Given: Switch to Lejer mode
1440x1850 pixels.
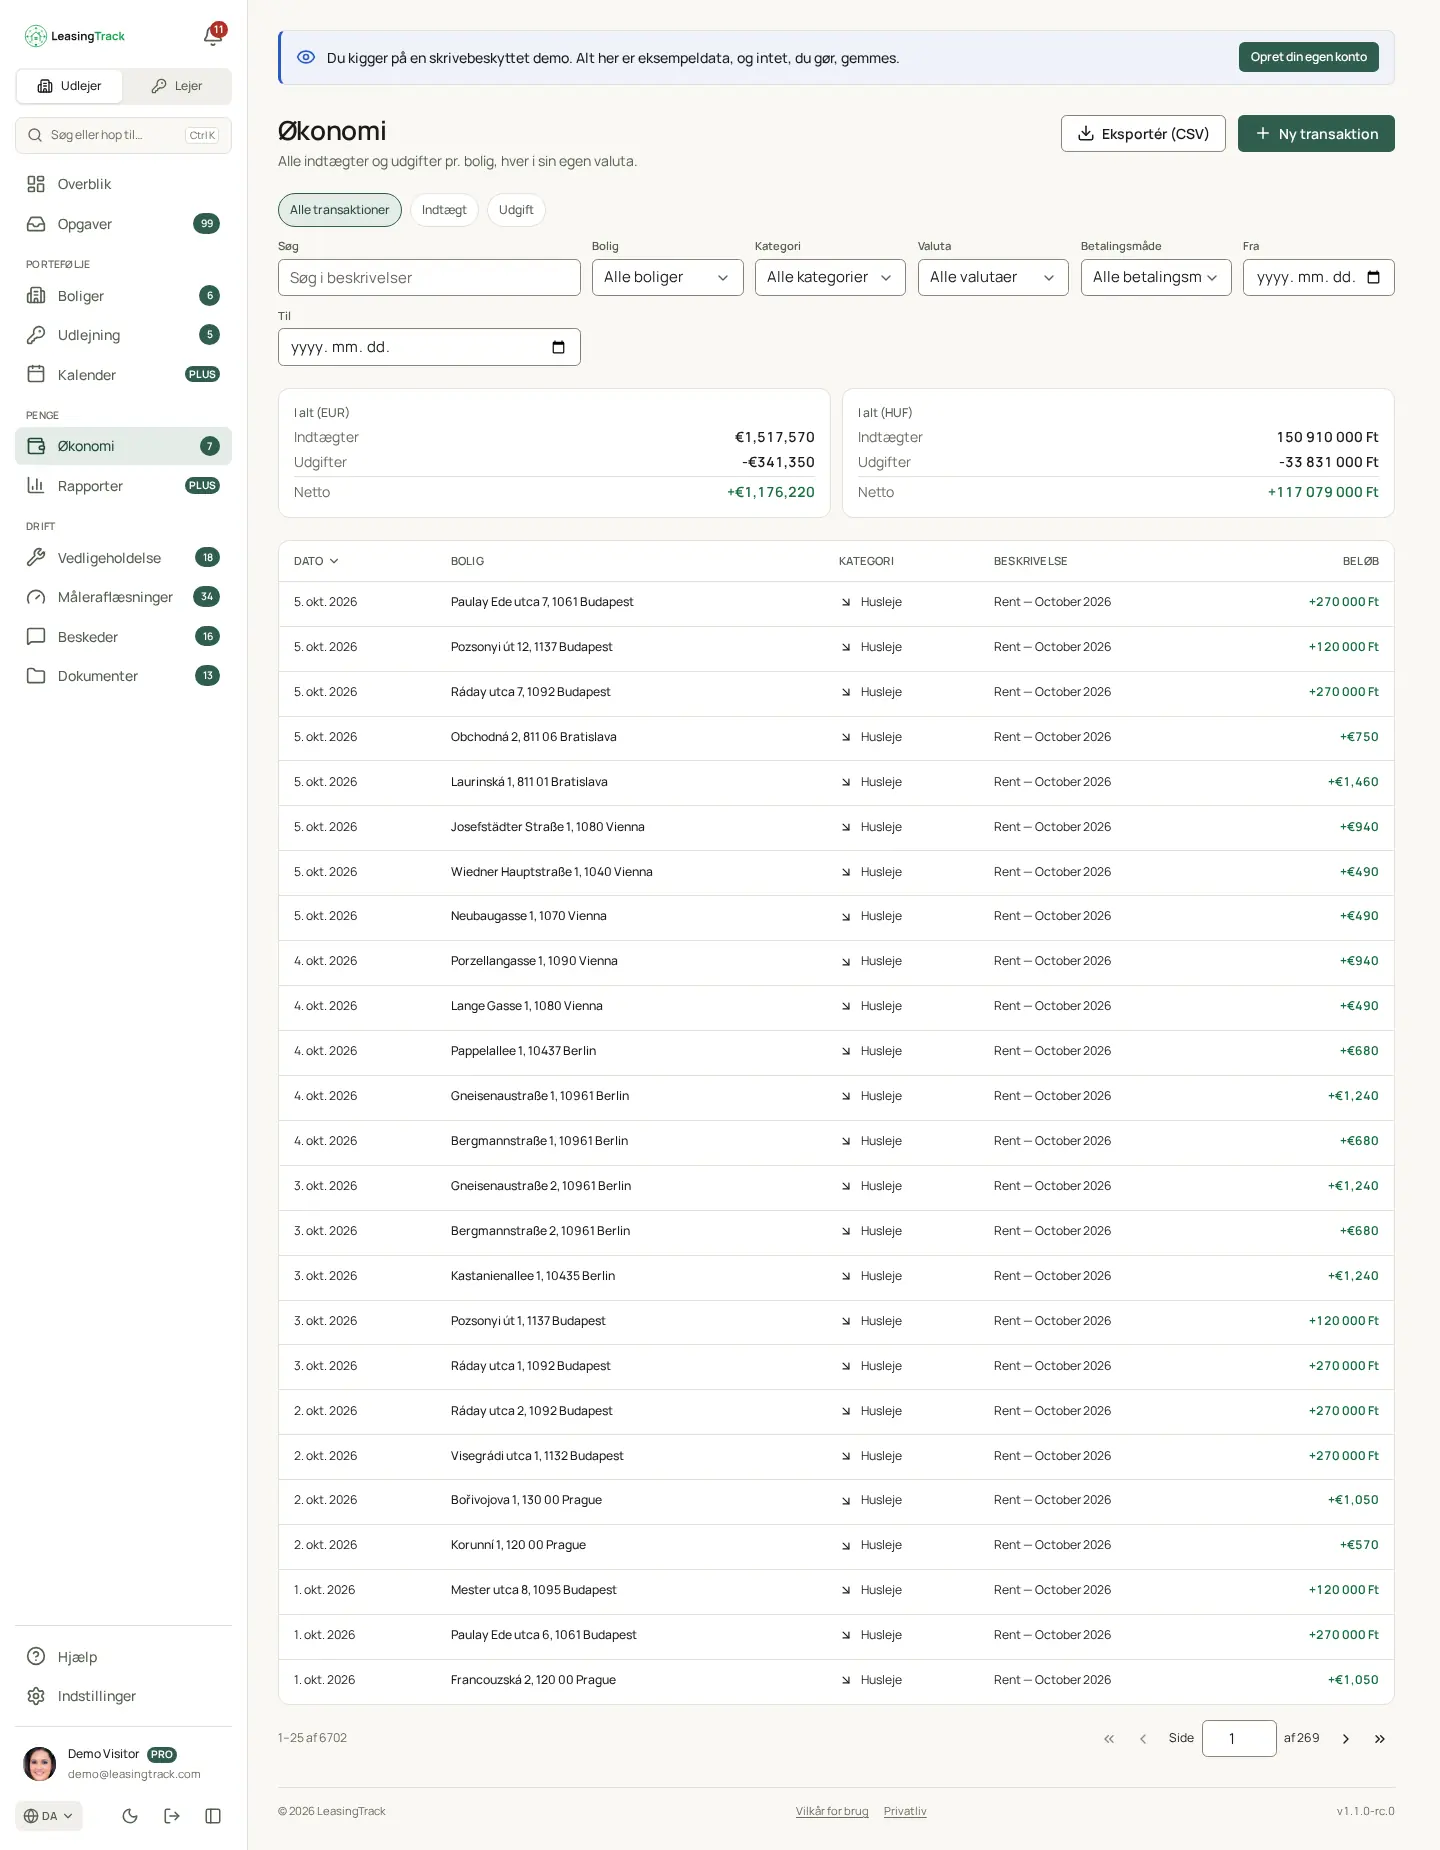Looking at the screenshot, I should (177, 86).
